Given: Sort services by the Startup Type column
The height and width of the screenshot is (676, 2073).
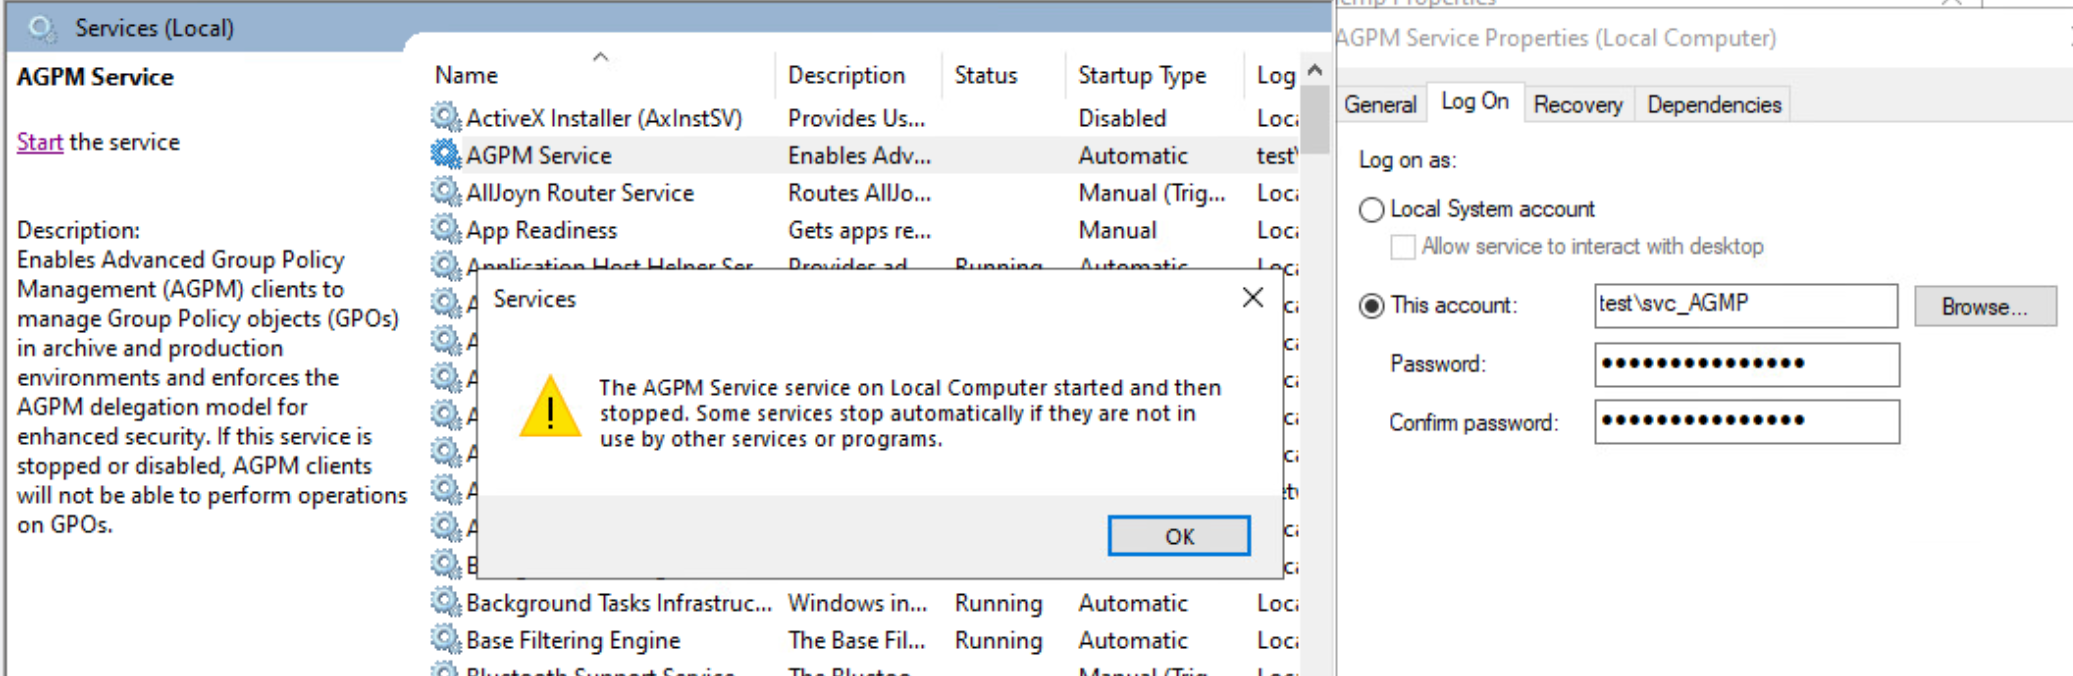Looking at the screenshot, I should click(x=1142, y=75).
